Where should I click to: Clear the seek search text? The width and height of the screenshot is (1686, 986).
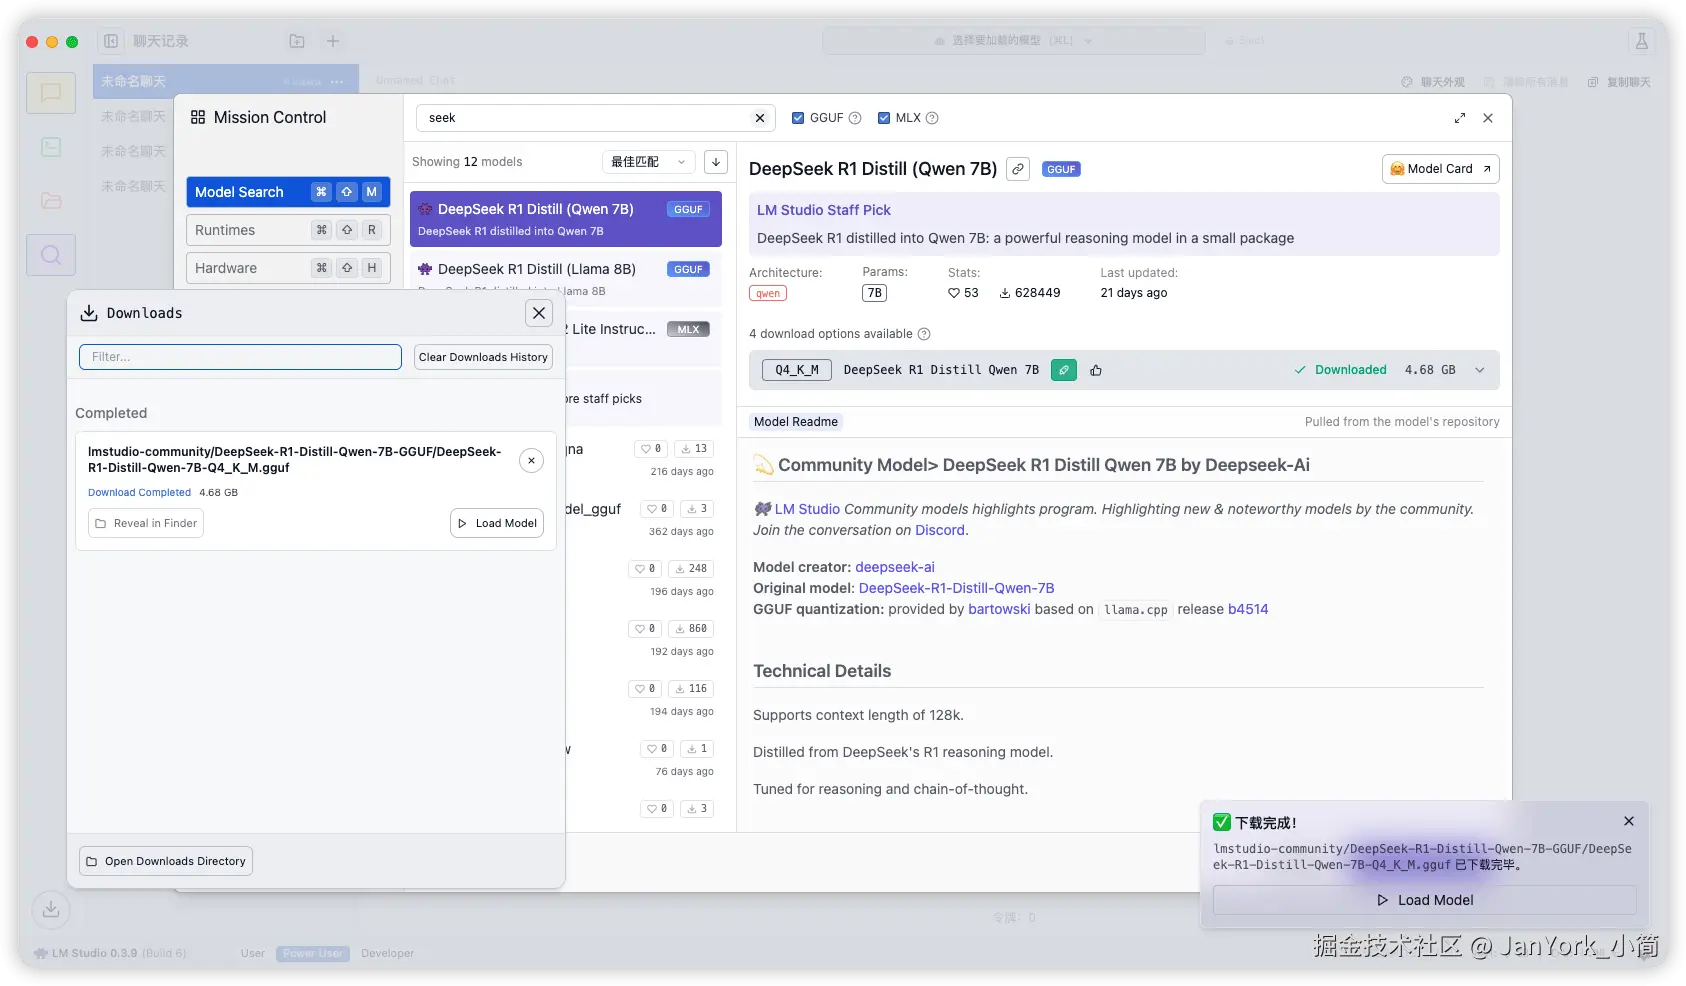point(760,118)
